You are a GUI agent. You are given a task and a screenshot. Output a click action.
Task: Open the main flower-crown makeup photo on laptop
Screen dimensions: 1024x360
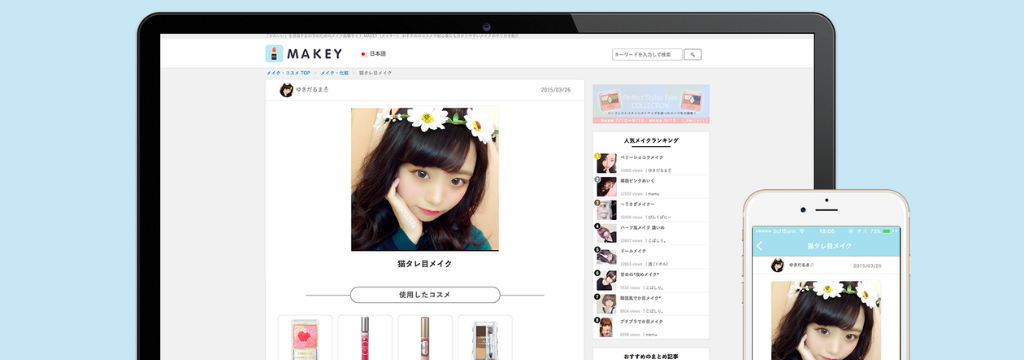pos(424,179)
